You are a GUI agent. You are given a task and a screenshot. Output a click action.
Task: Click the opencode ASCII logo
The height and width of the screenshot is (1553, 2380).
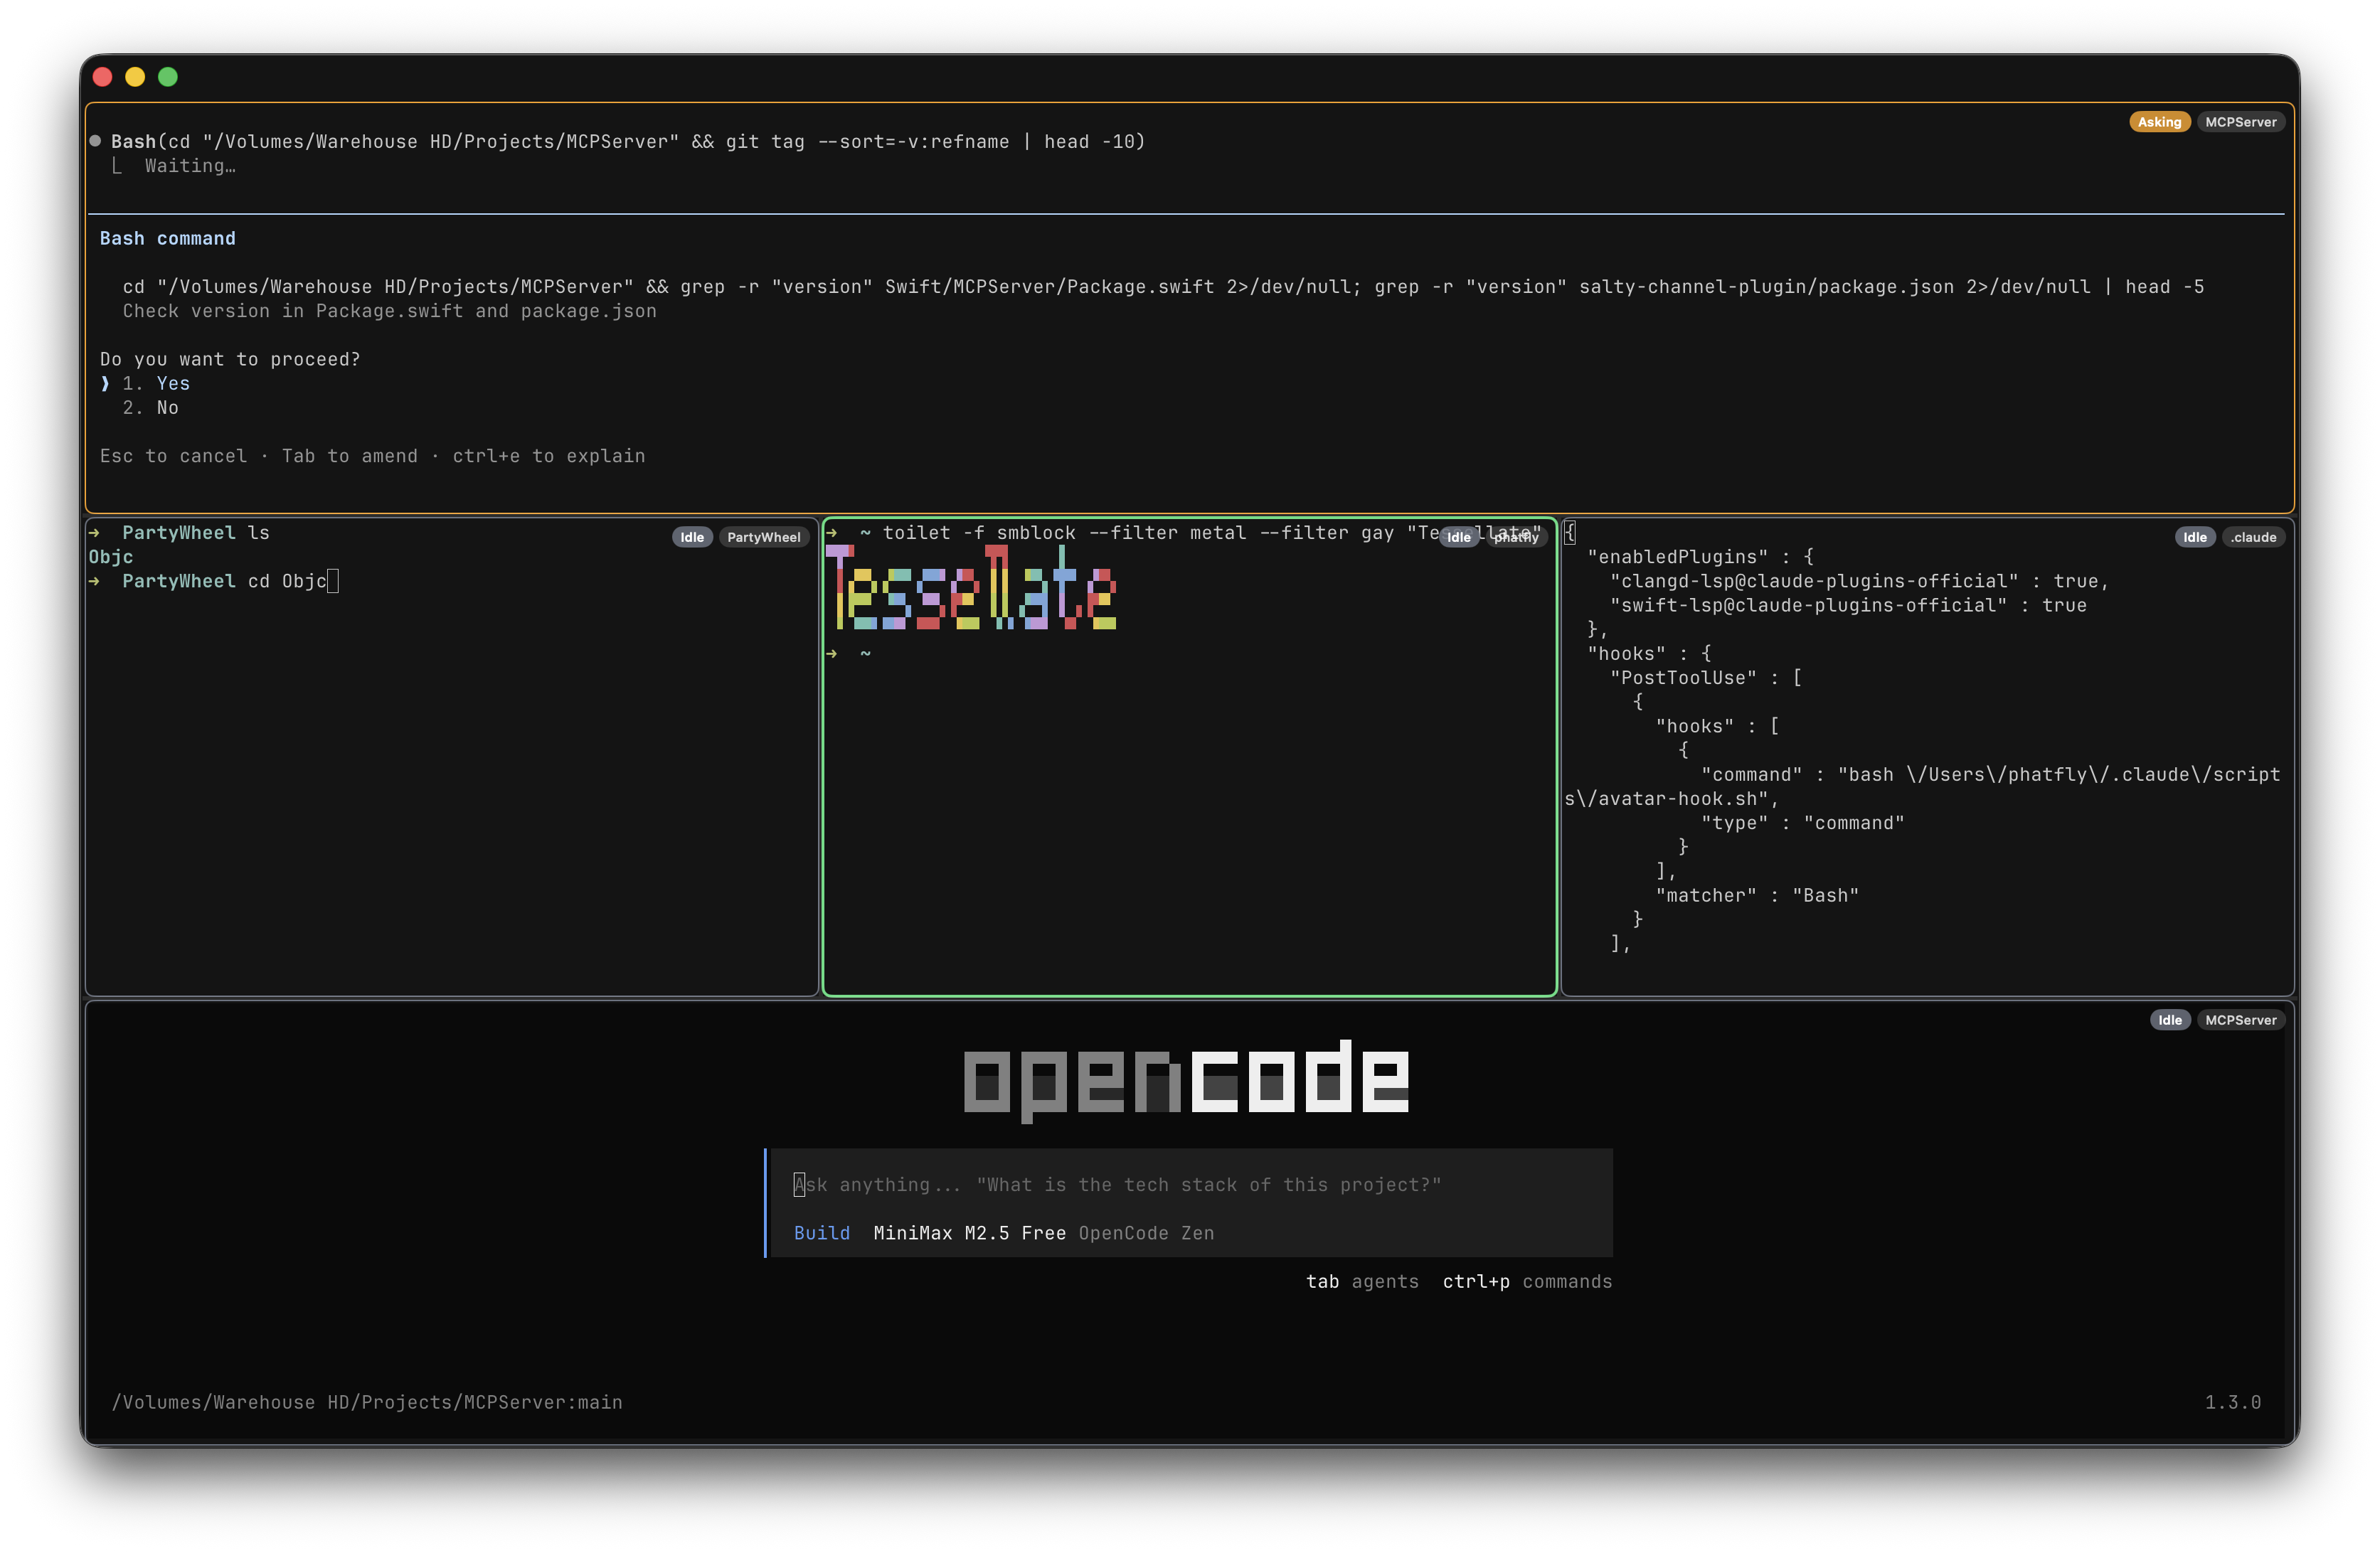point(1186,1078)
